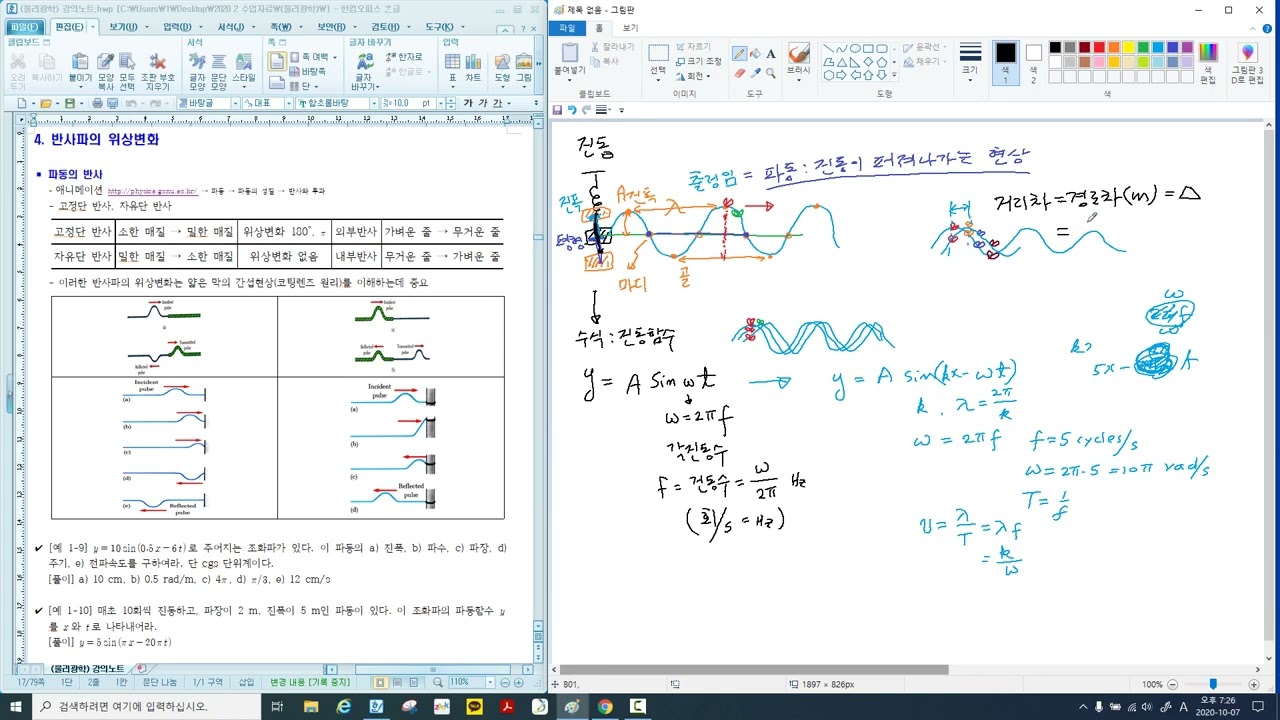Open the 보기(U) menu in Hangul
Screen dimensions: 1280x720
pyautogui.click(x=124, y=27)
